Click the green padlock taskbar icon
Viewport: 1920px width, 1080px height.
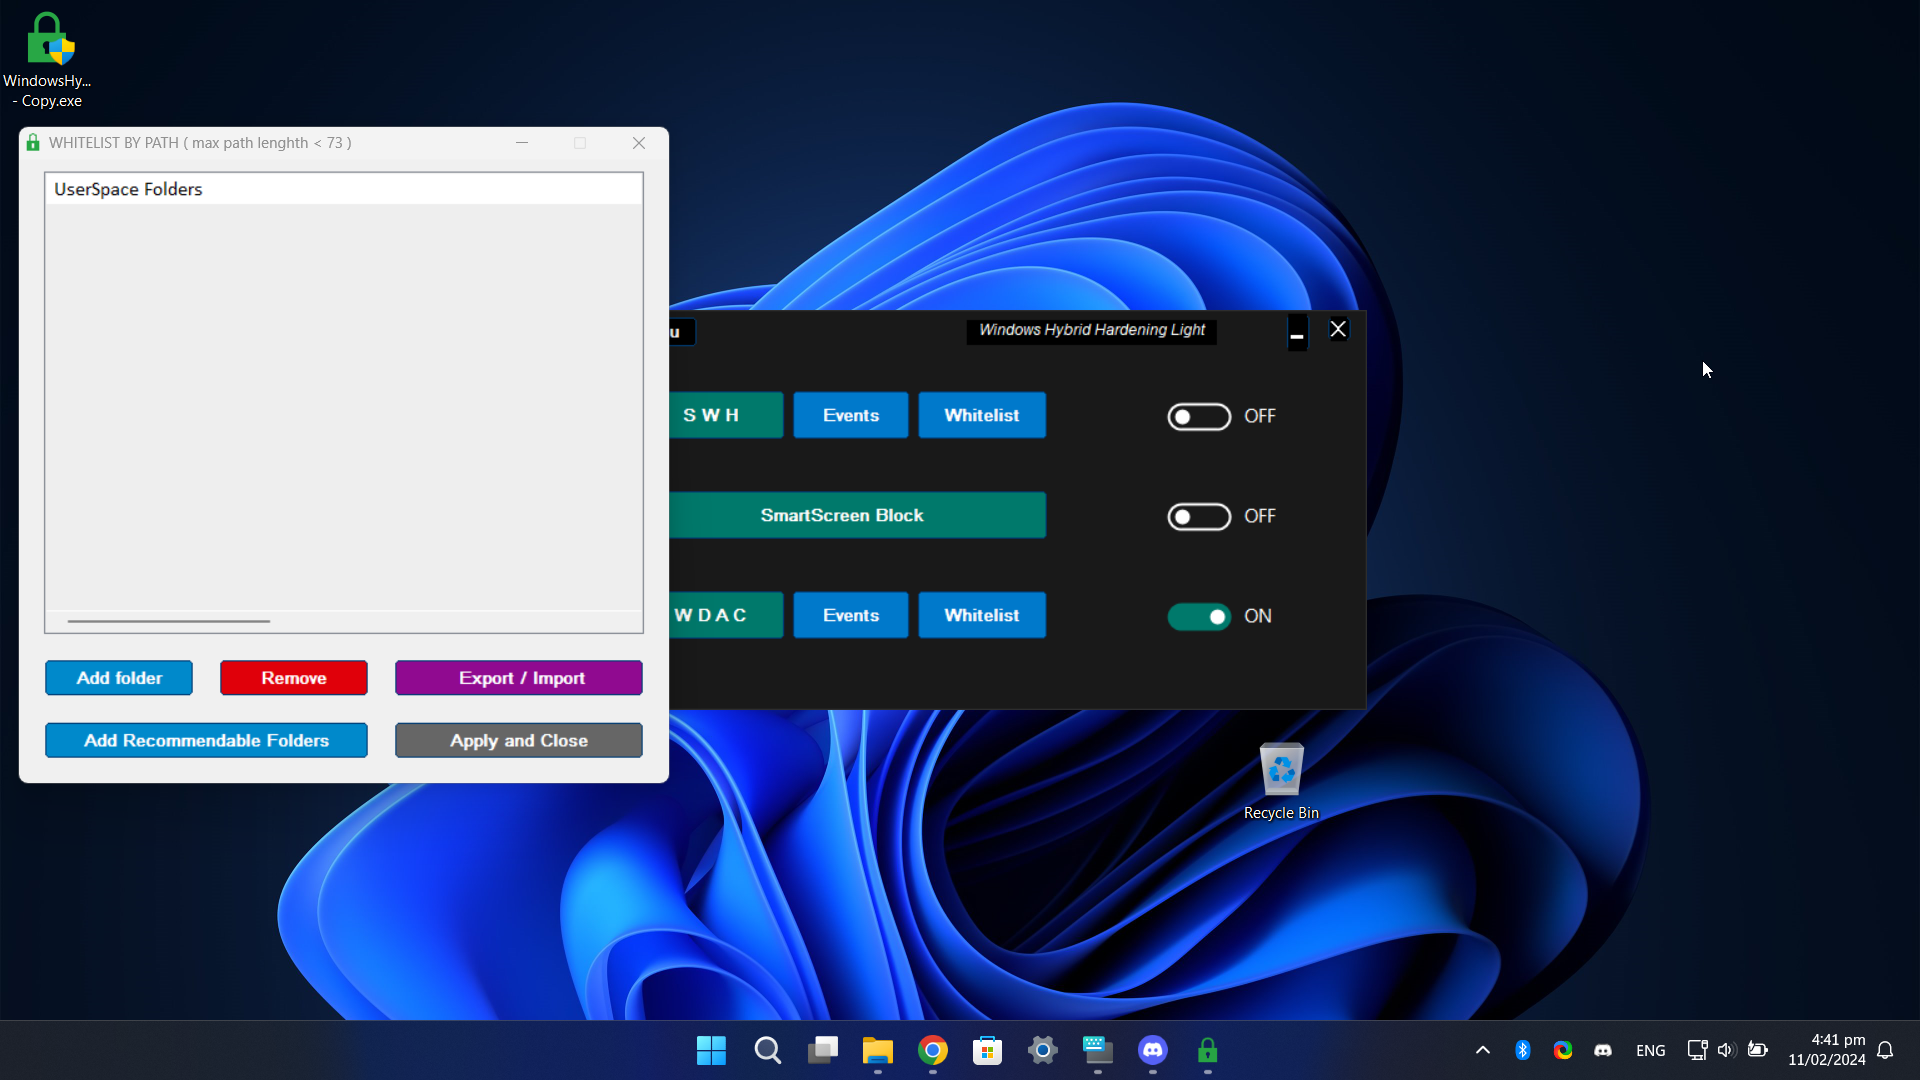(x=1208, y=1050)
